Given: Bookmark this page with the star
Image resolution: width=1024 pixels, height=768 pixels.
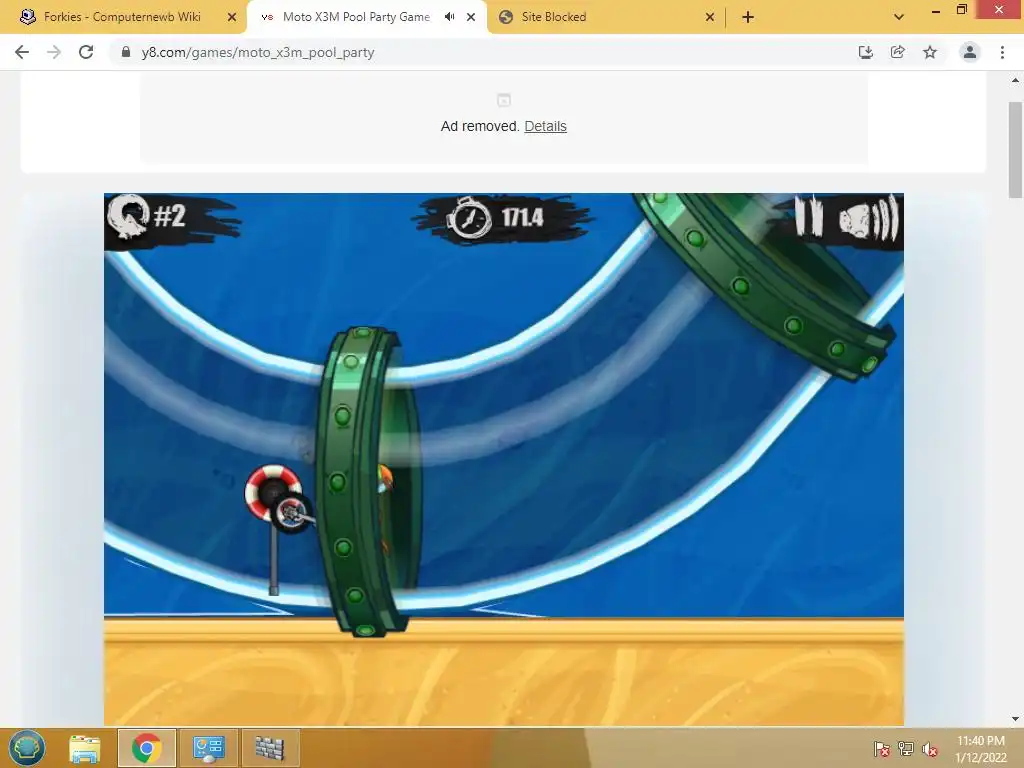Looking at the screenshot, I should pos(930,52).
